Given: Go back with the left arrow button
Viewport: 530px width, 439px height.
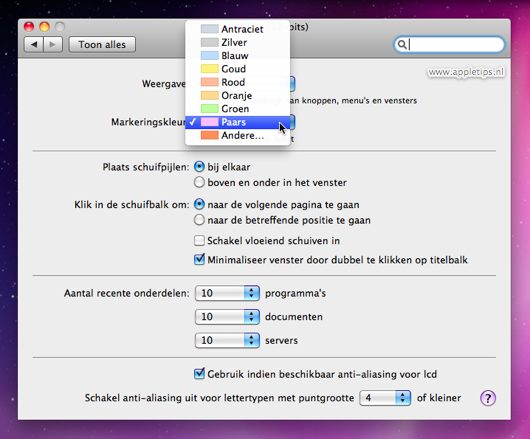Looking at the screenshot, I should point(34,45).
